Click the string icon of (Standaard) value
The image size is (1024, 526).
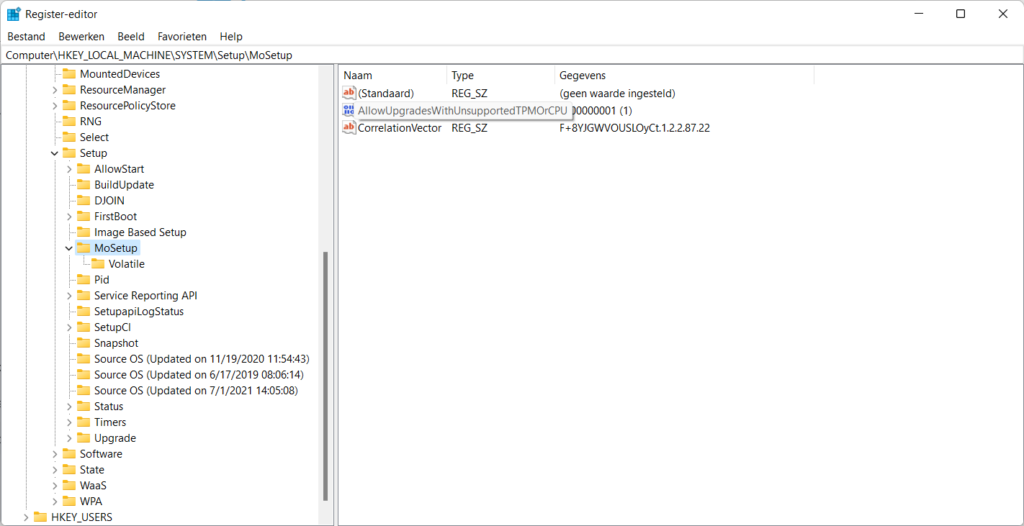(x=349, y=93)
